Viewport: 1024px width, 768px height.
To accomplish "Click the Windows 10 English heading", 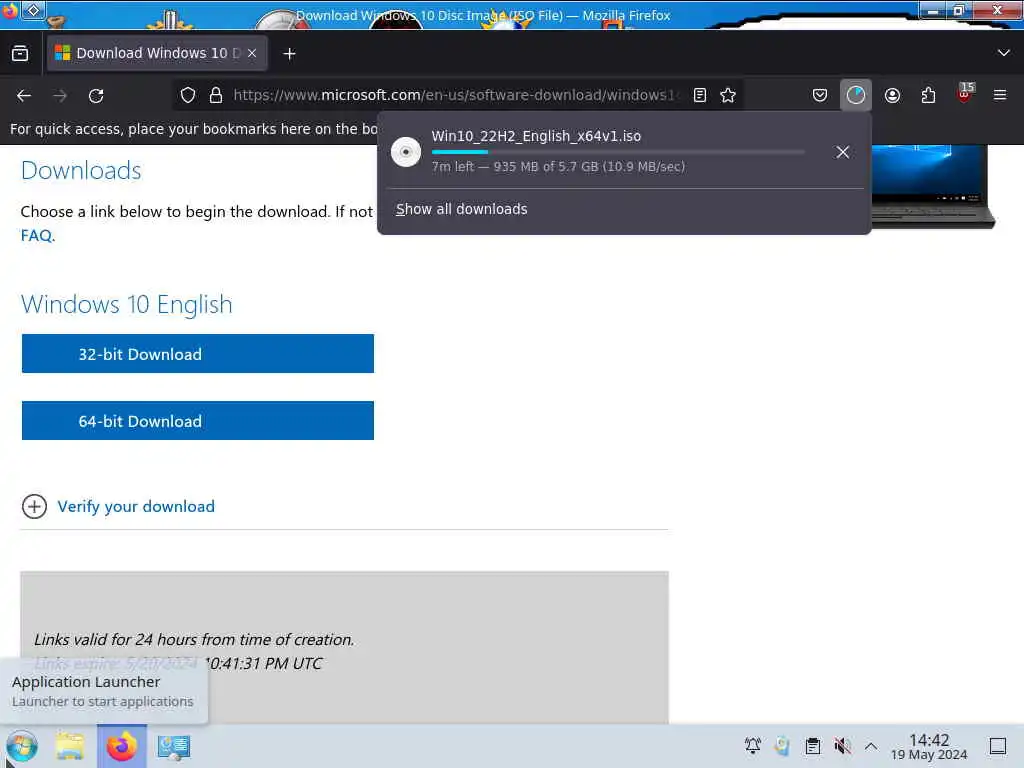I will [x=127, y=304].
